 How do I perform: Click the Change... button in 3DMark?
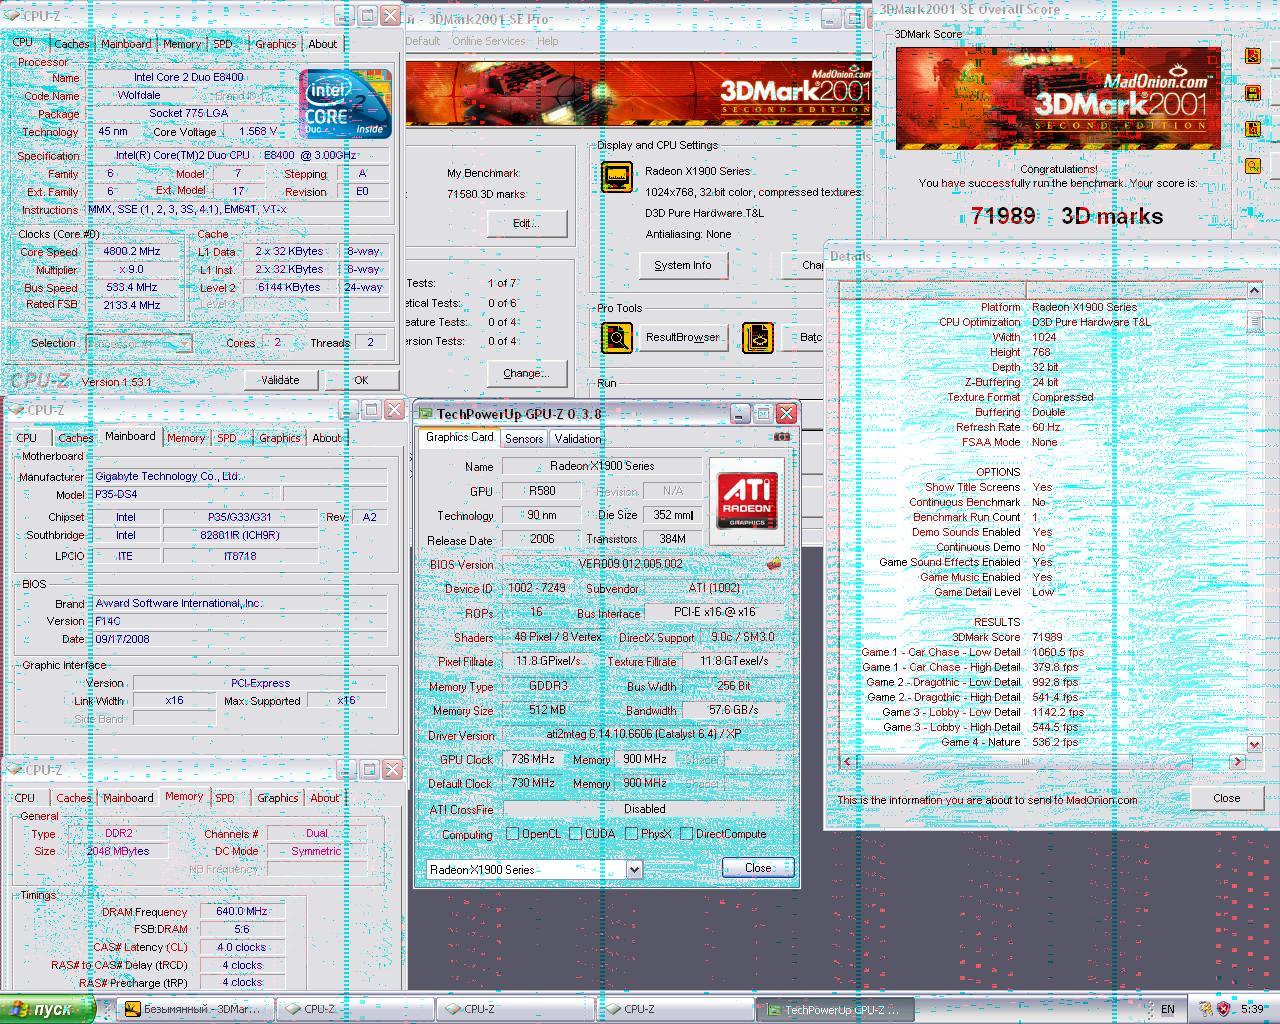click(x=527, y=373)
